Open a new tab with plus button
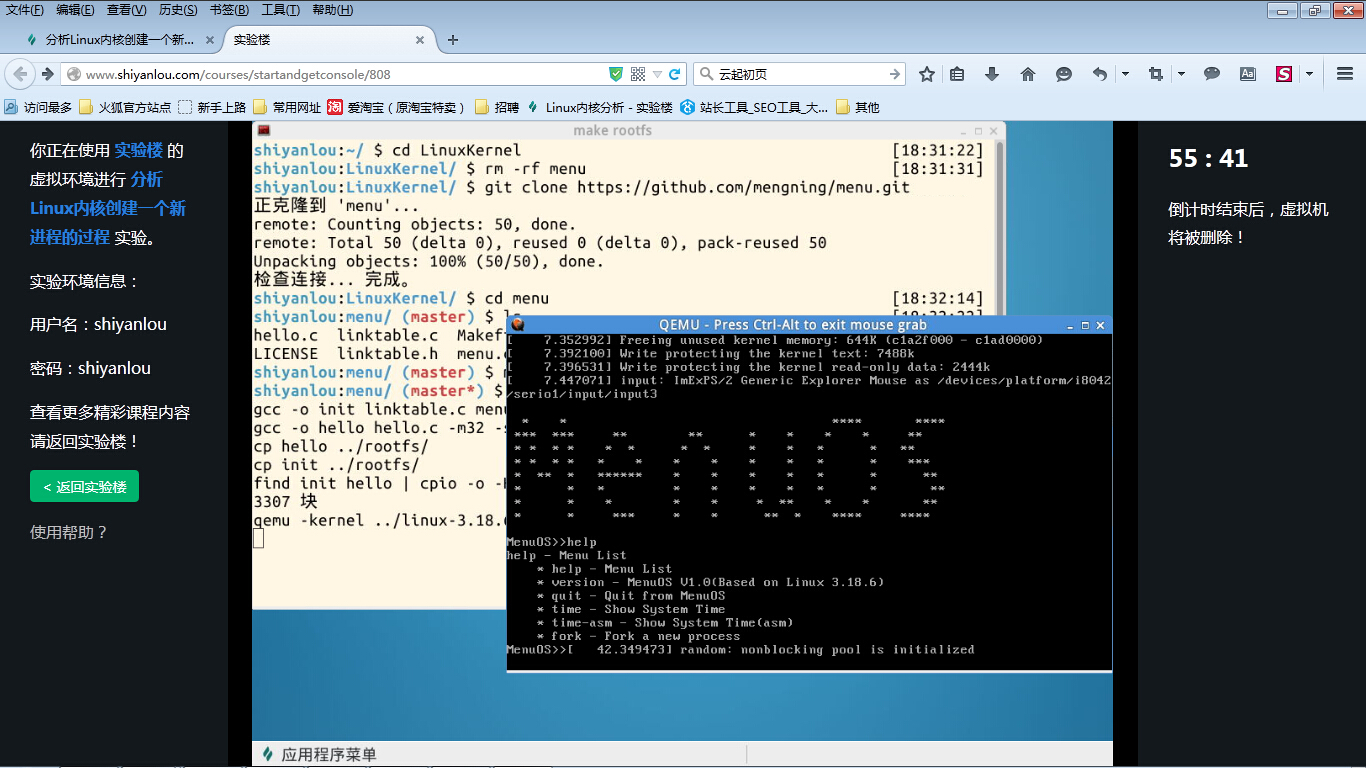Screen dimensions: 1366x768 [453, 40]
